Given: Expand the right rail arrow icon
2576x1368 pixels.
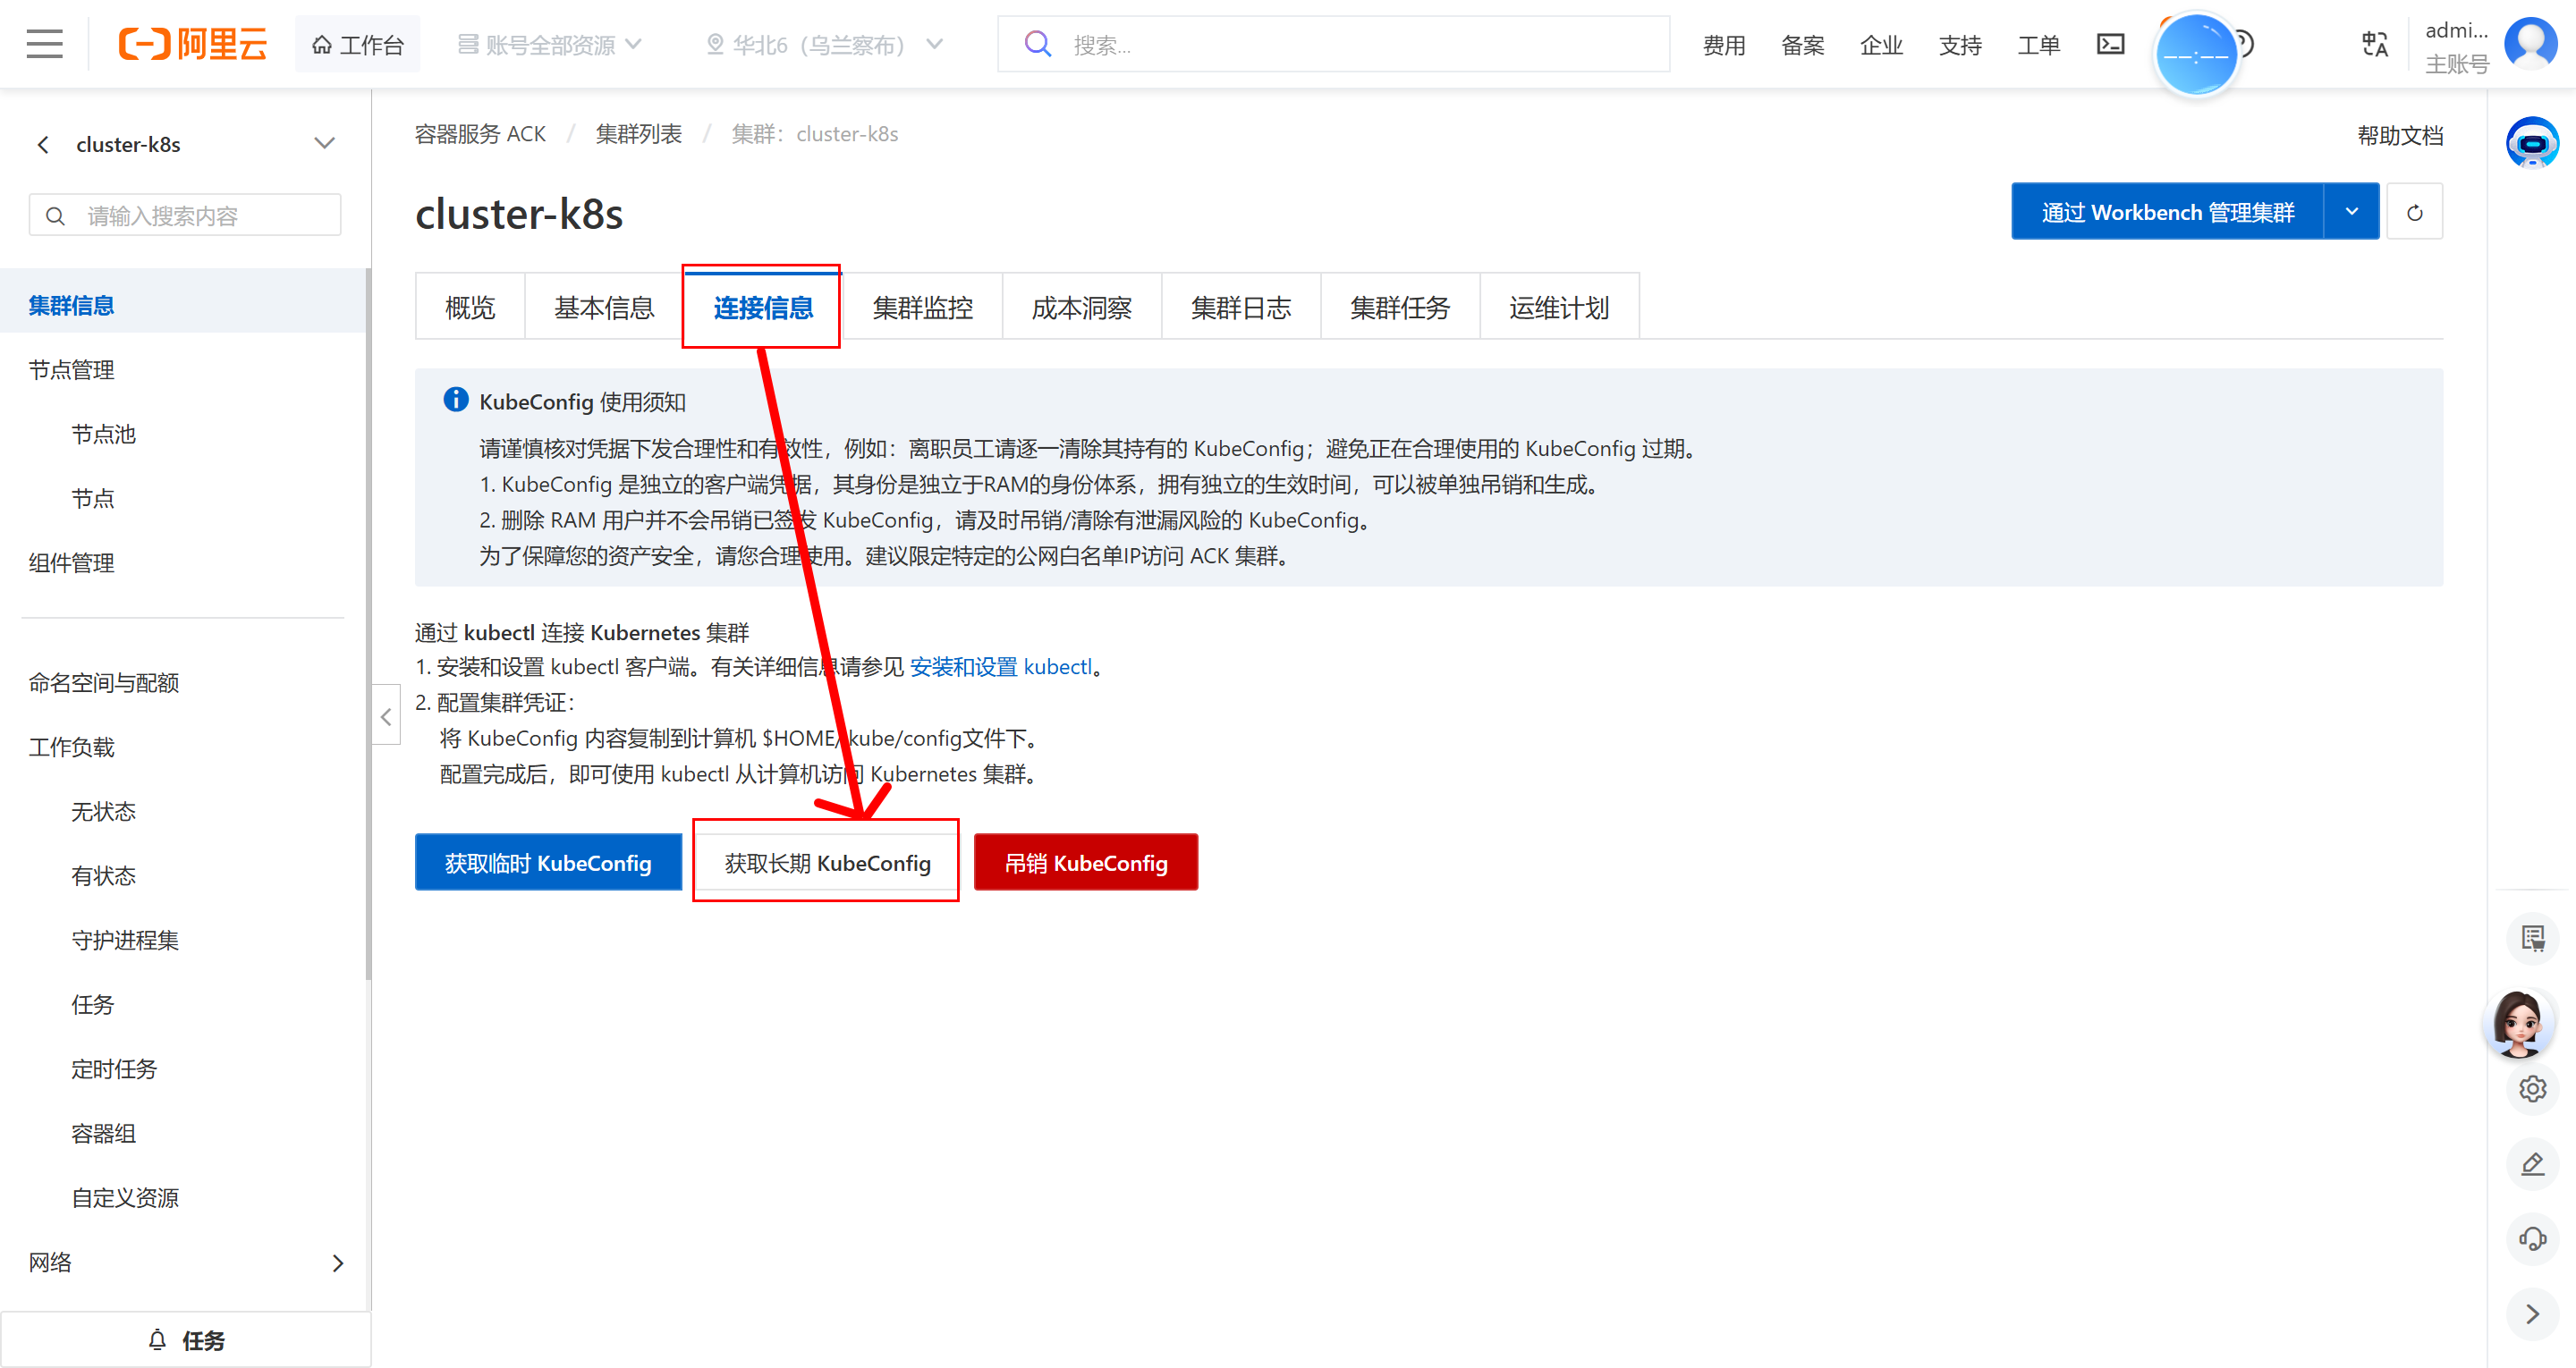Looking at the screenshot, I should pyautogui.click(x=2532, y=1314).
